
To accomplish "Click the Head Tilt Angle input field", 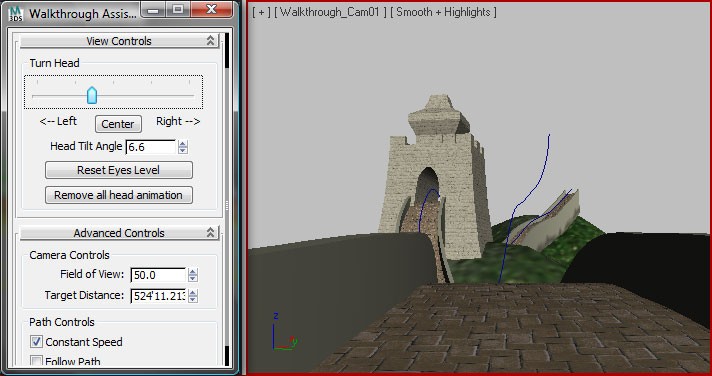I will (150, 147).
